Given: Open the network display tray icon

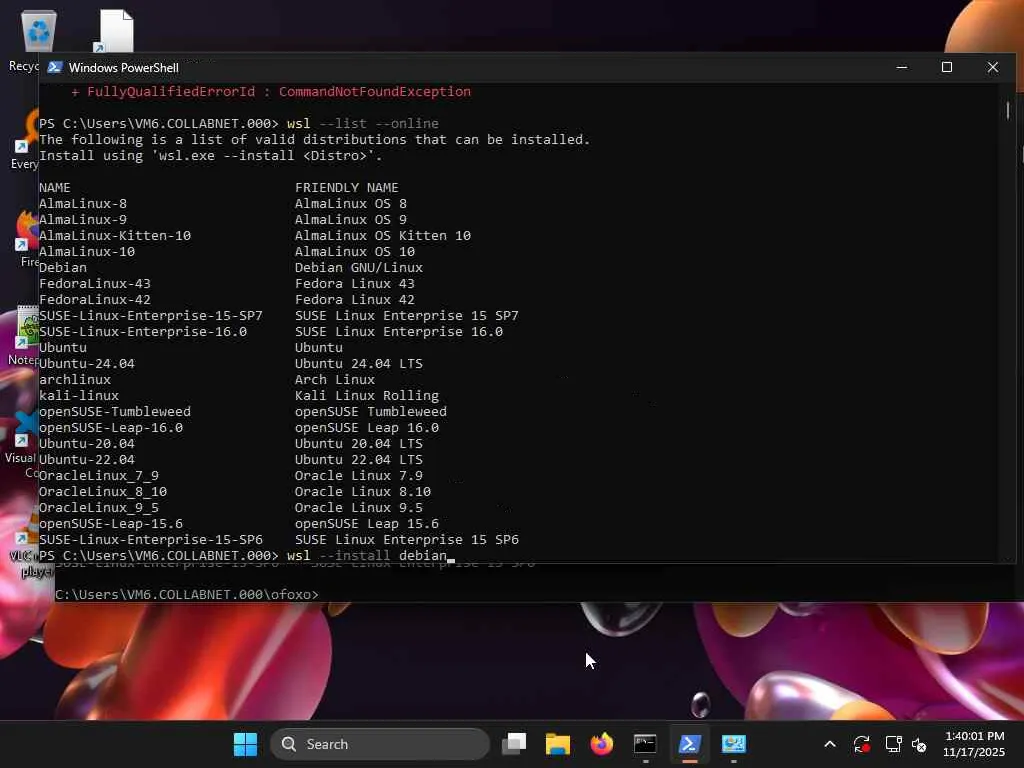Looking at the screenshot, I should pos(893,744).
